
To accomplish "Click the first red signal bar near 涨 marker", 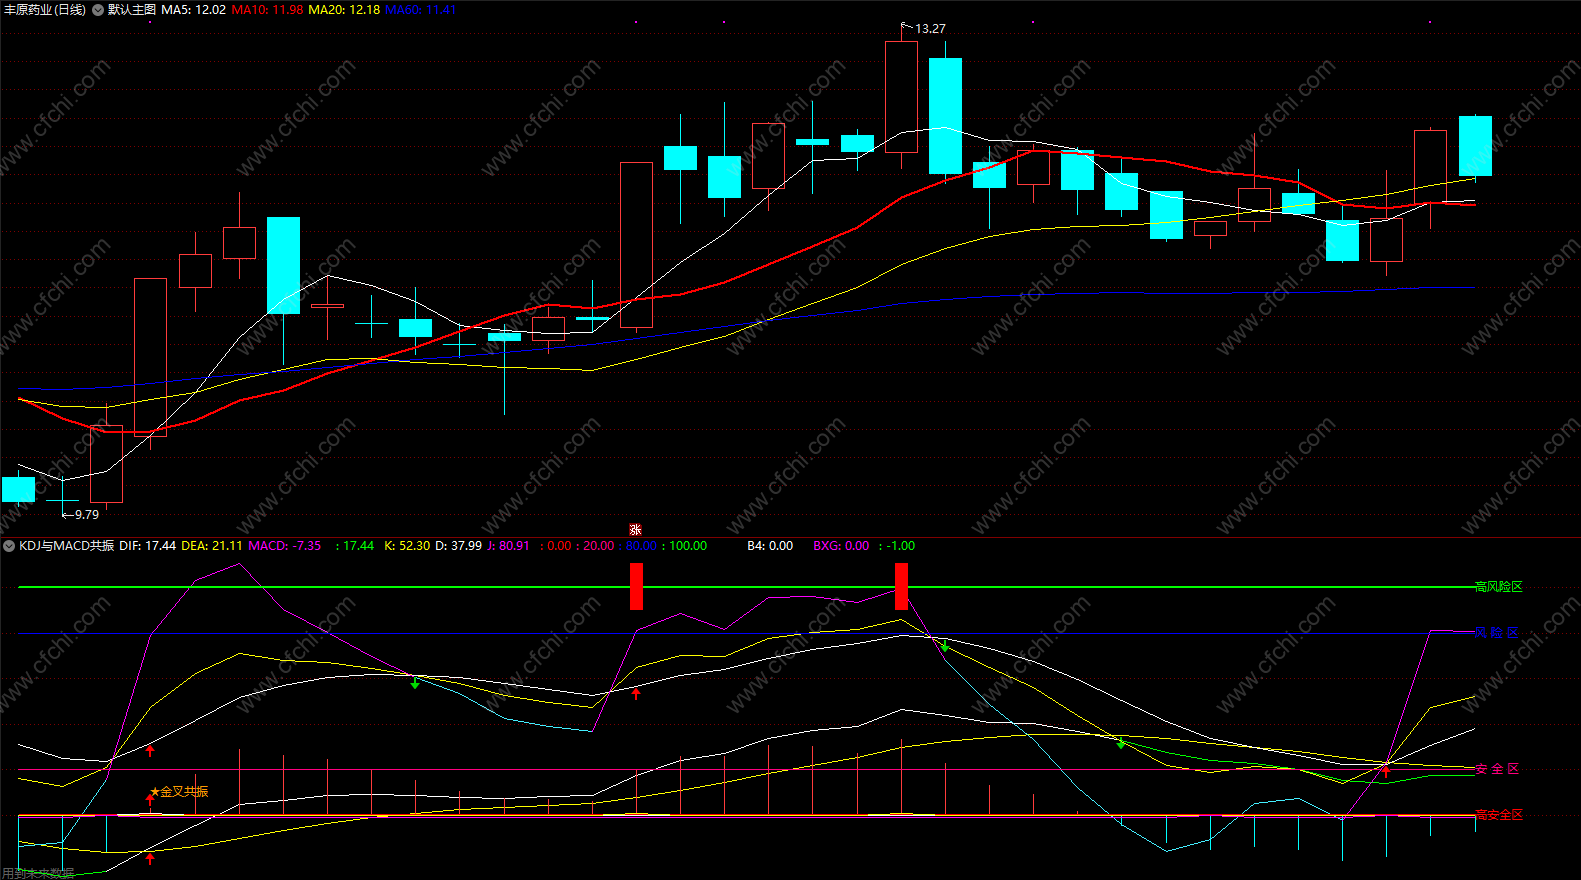I will [636, 586].
